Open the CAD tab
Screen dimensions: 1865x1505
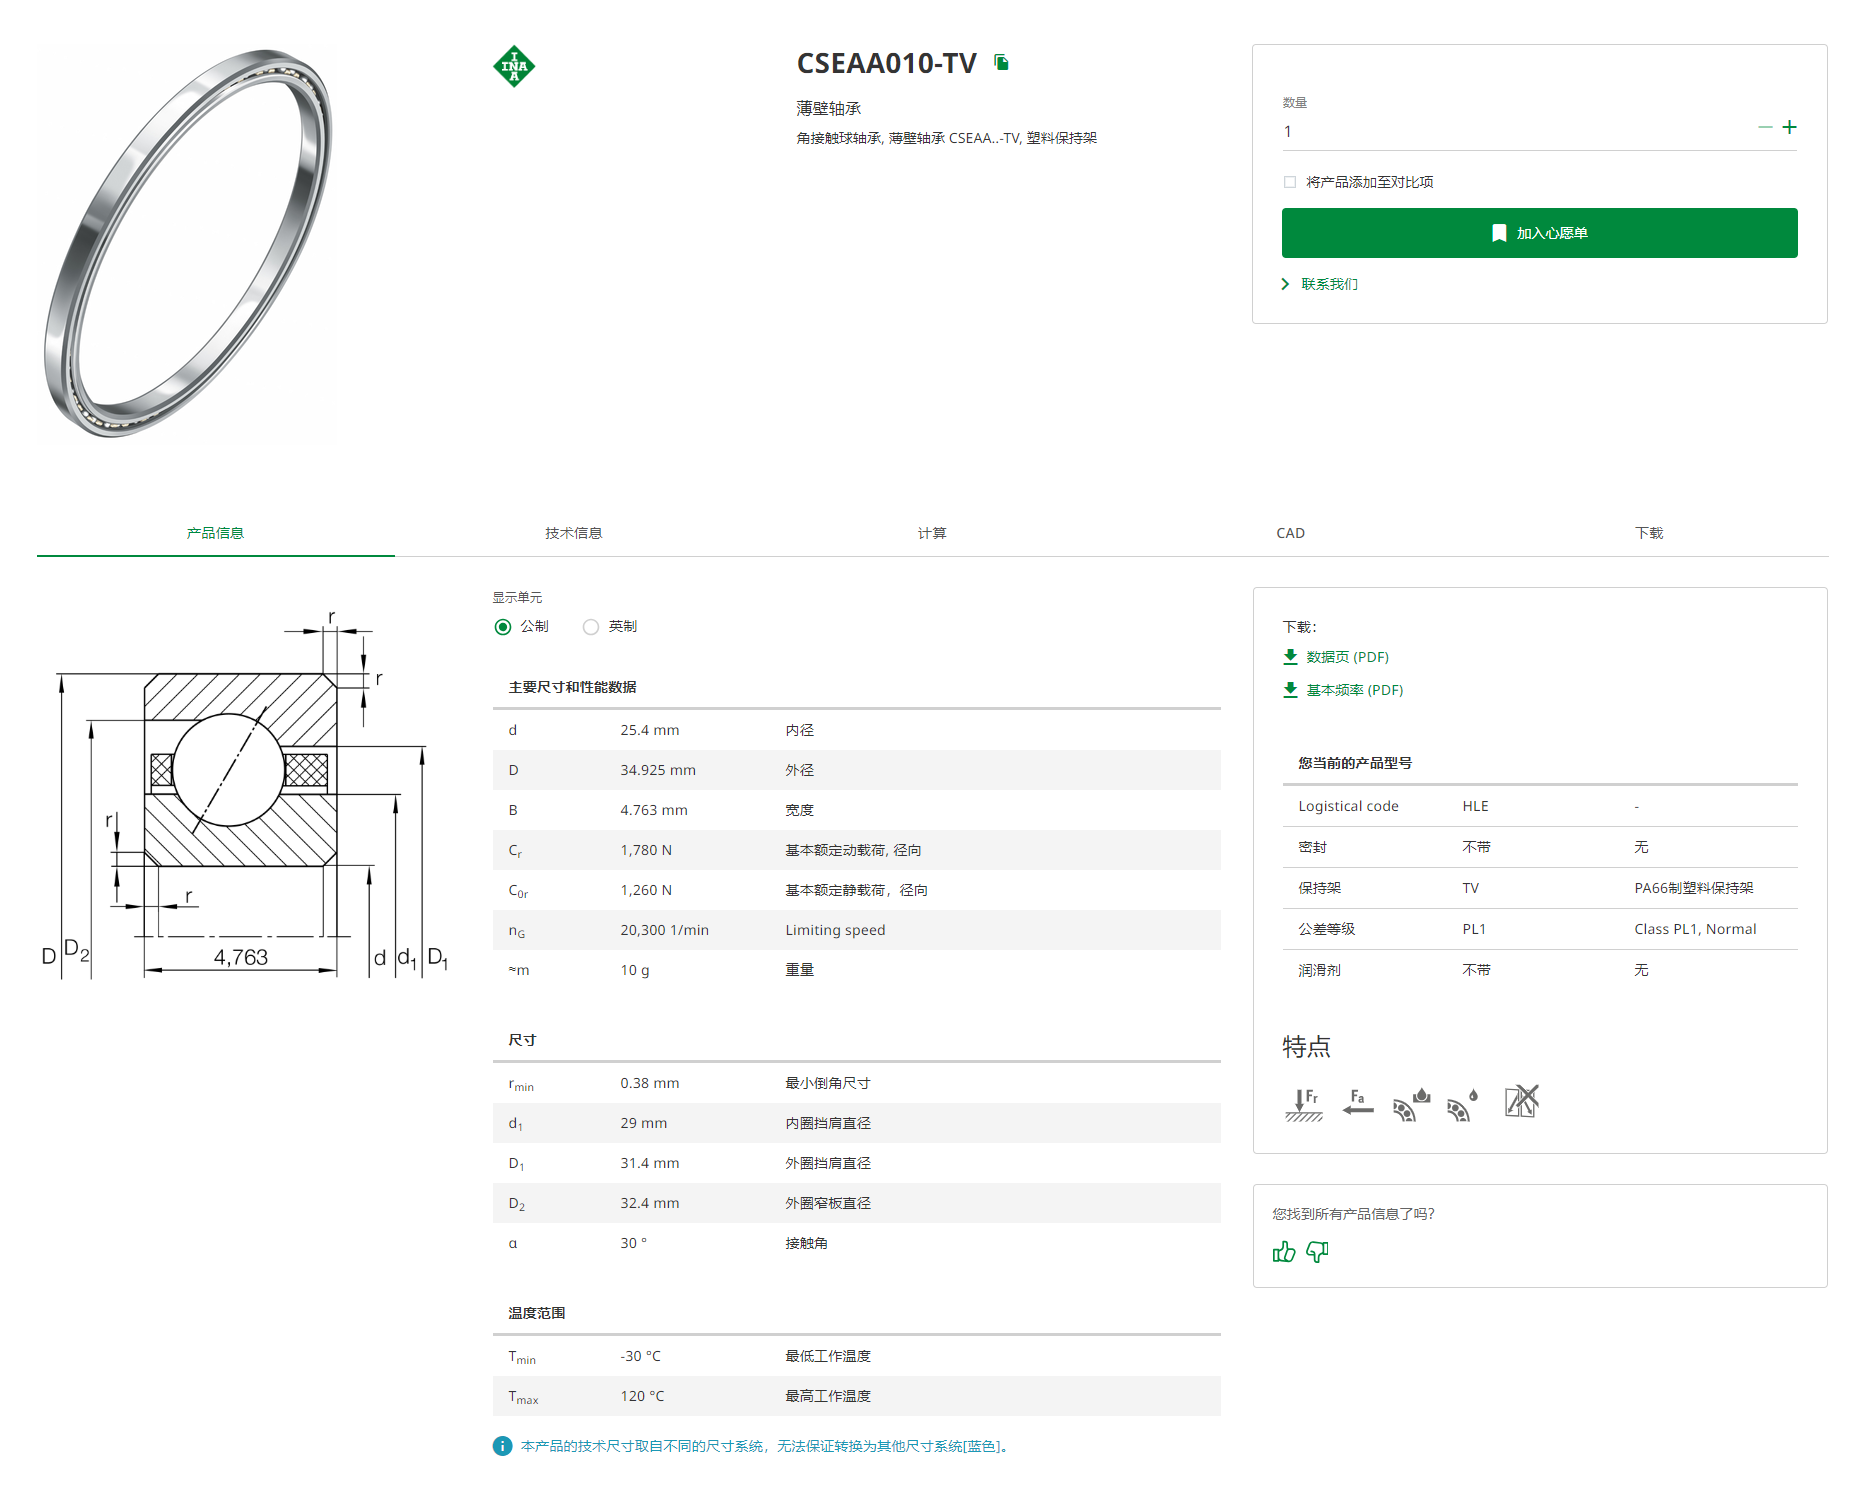coord(1290,533)
